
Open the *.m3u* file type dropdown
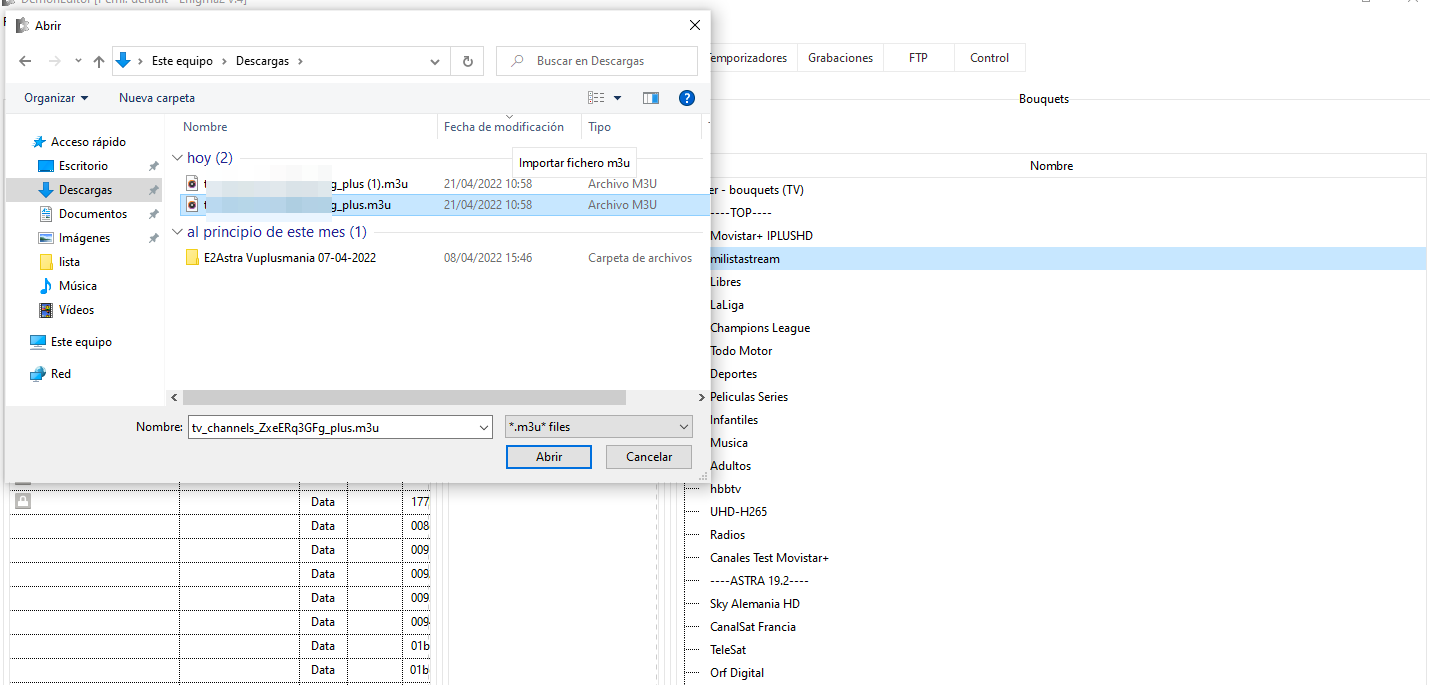click(x=598, y=427)
